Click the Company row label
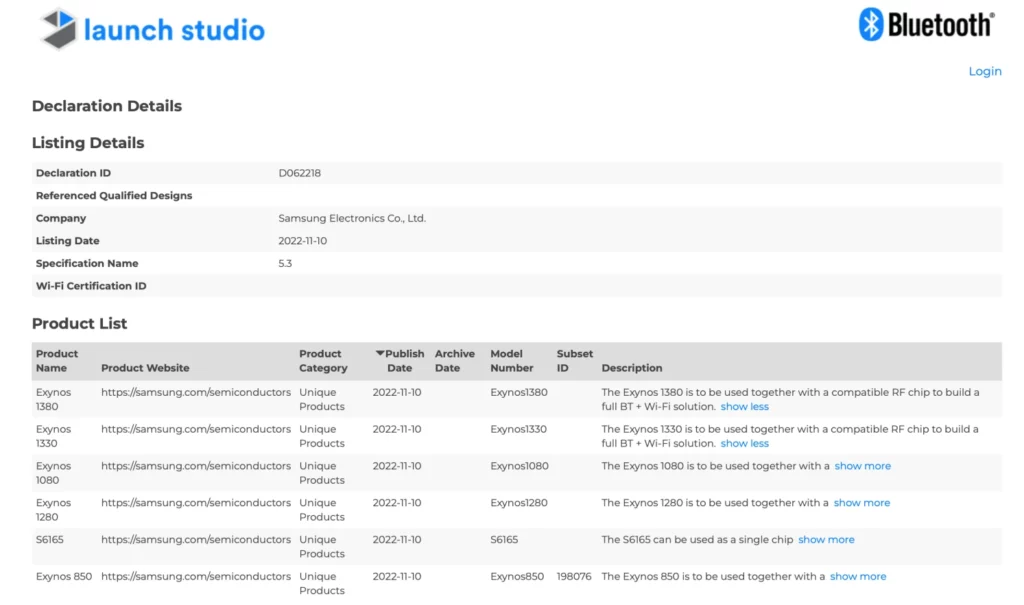Image resolution: width=1024 pixels, height=605 pixels. click(61, 218)
